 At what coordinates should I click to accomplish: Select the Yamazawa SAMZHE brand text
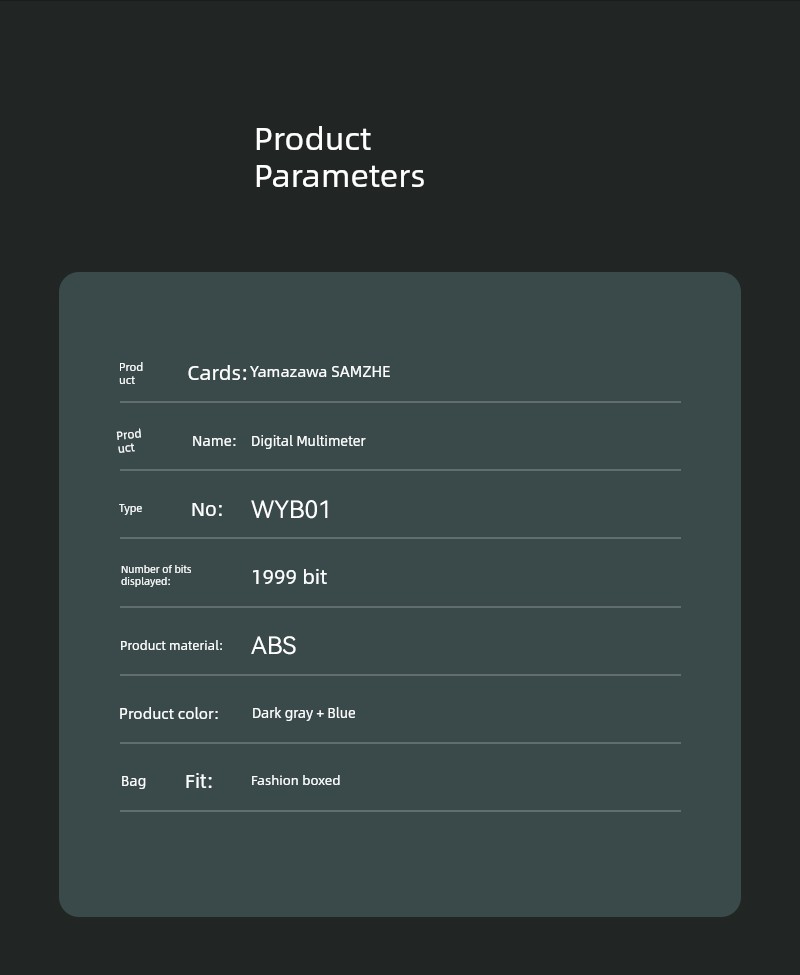320,372
